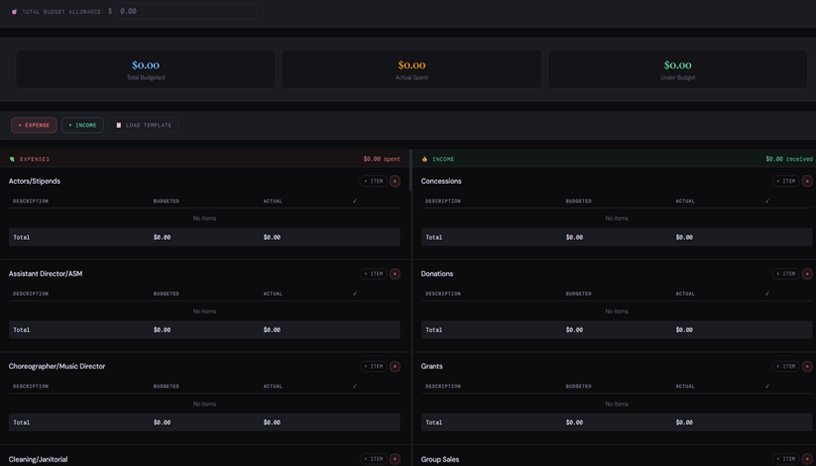Screen dimensions: 816x466
Task: Add a new Income category
Action: click(x=82, y=125)
